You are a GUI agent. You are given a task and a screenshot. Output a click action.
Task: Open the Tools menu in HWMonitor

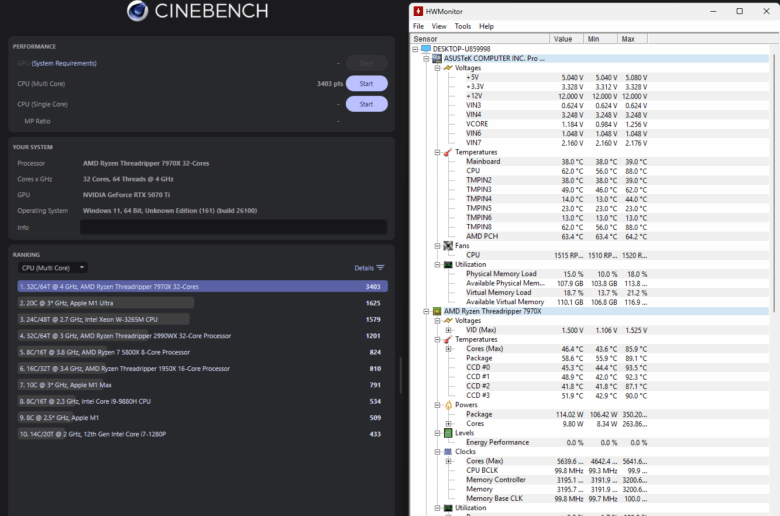(x=462, y=26)
